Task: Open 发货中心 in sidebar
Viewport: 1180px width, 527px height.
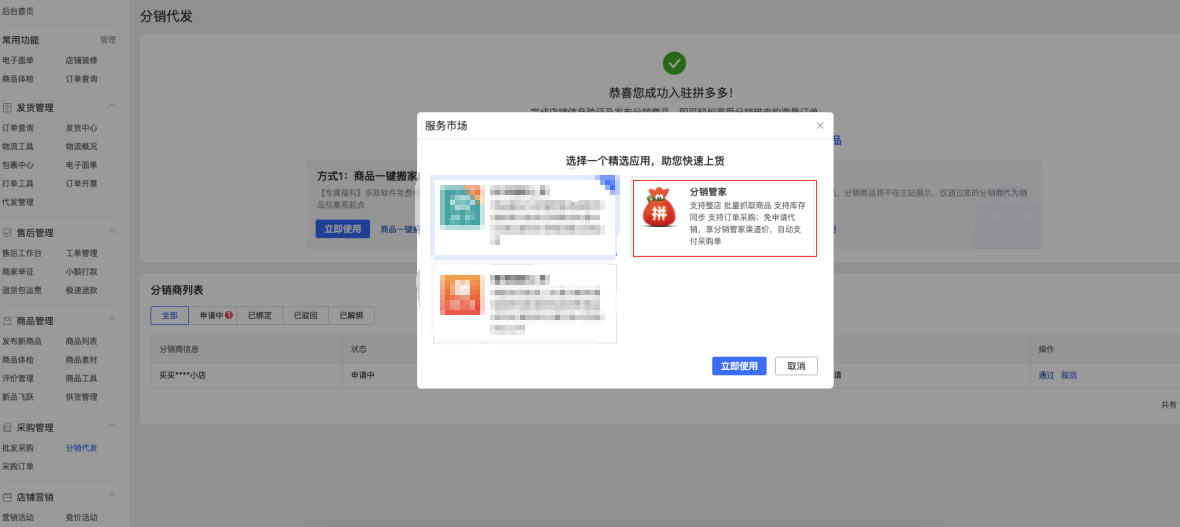Action: (x=81, y=128)
